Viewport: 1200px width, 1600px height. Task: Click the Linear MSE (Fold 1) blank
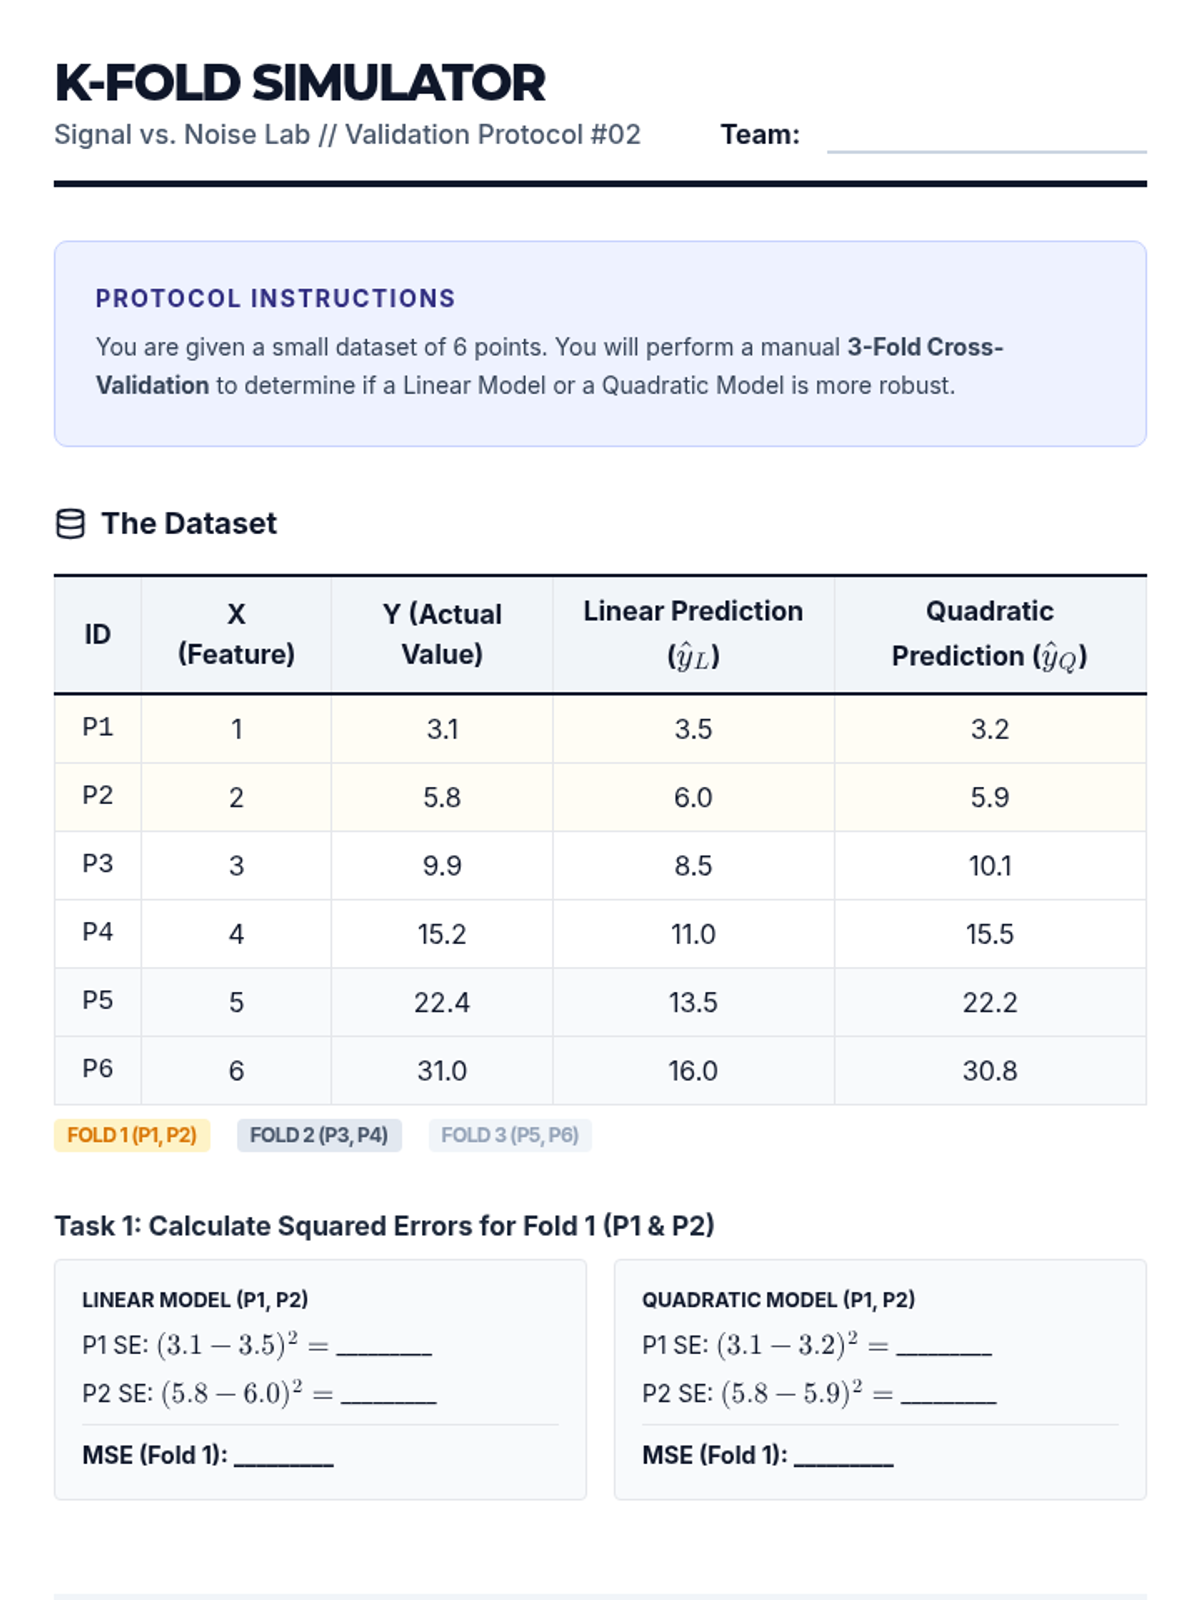point(284,1456)
